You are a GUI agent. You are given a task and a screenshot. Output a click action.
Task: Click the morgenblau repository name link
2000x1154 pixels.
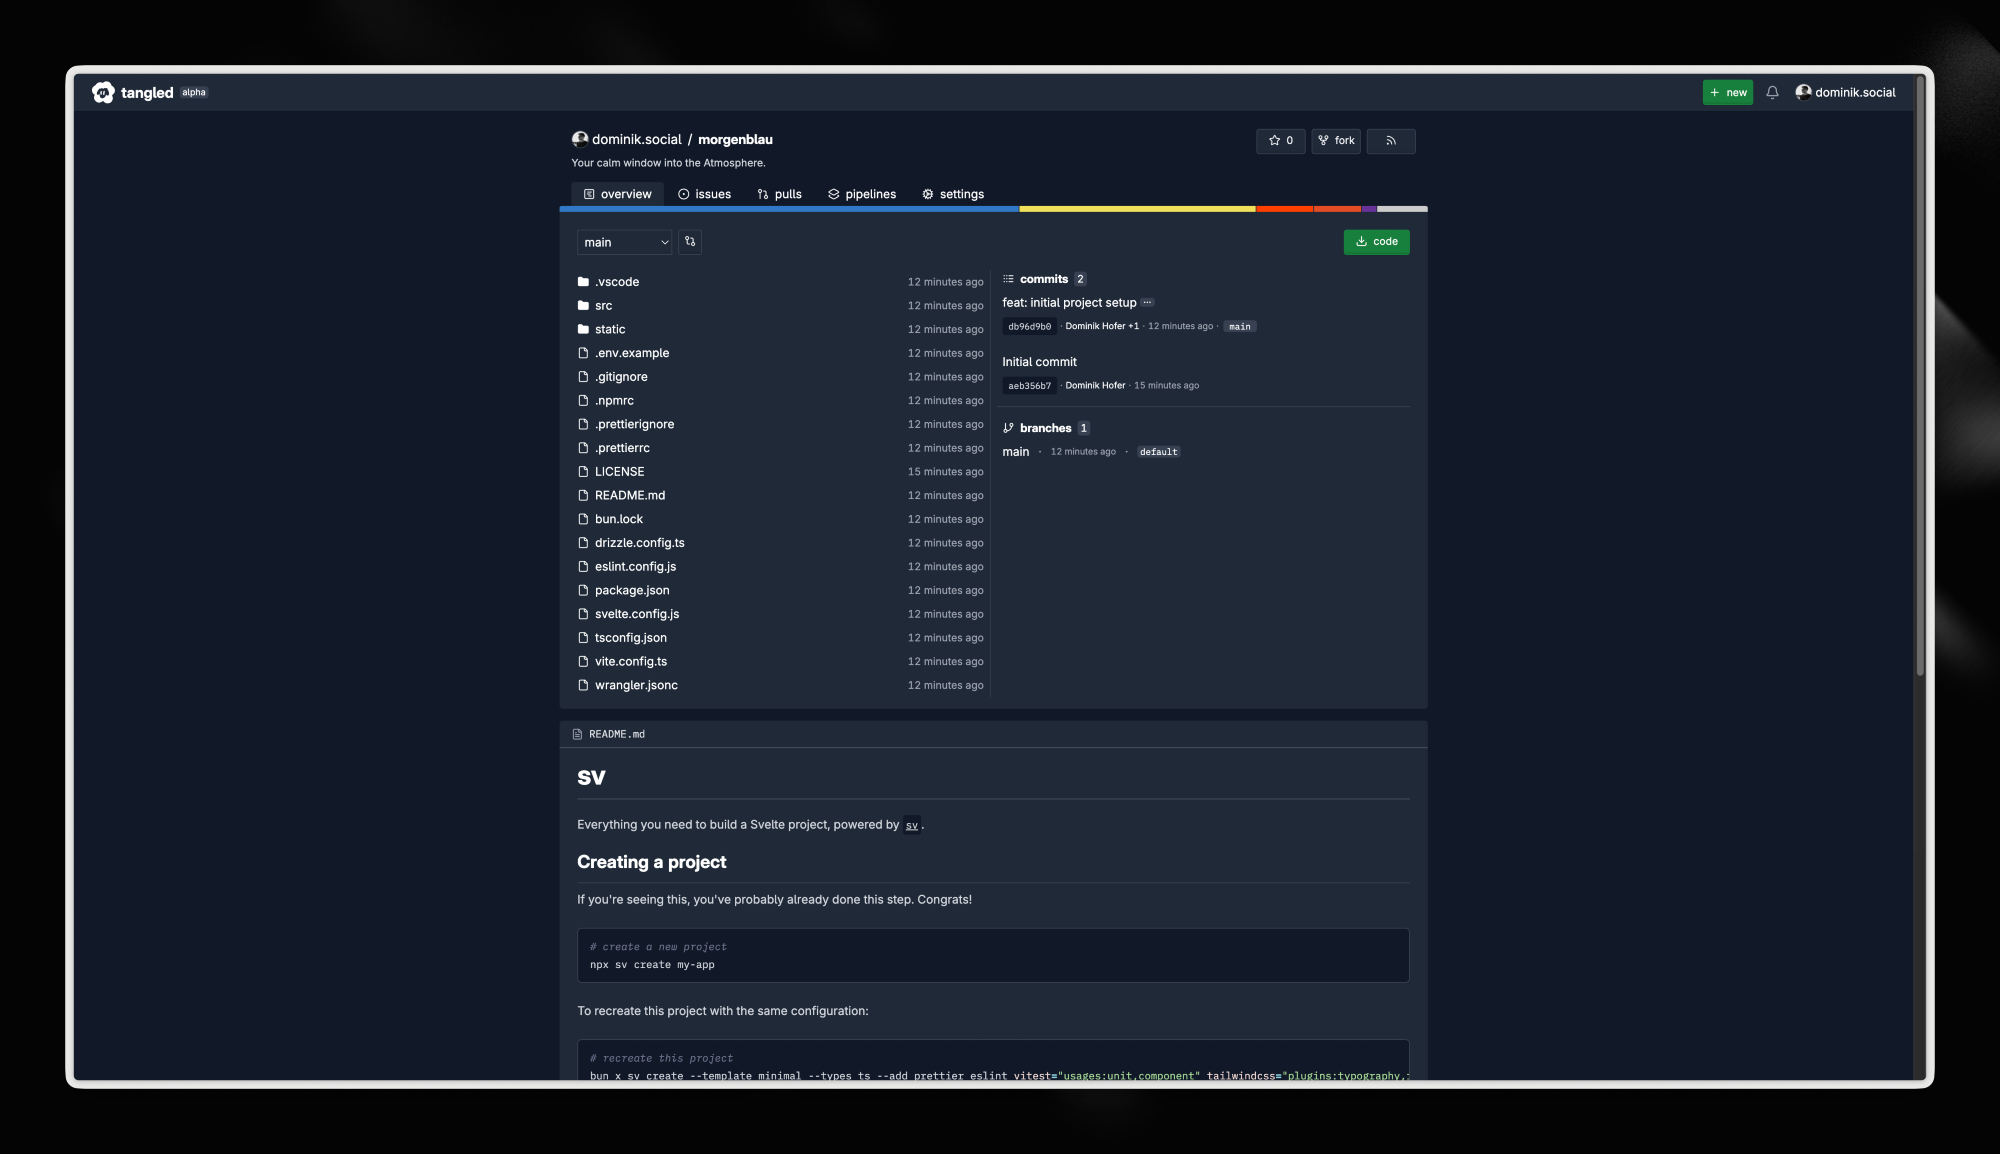click(x=735, y=140)
